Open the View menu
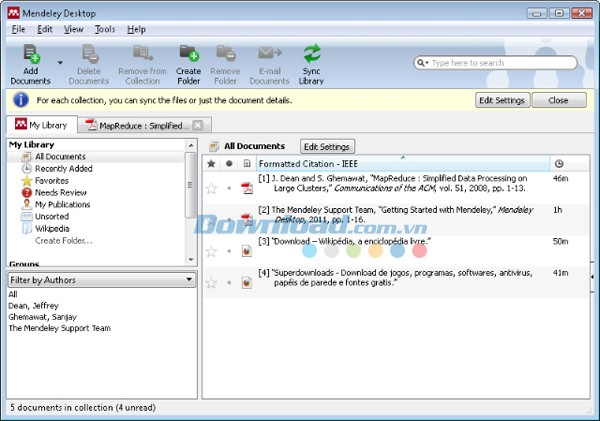The image size is (600, 421). 73,29
